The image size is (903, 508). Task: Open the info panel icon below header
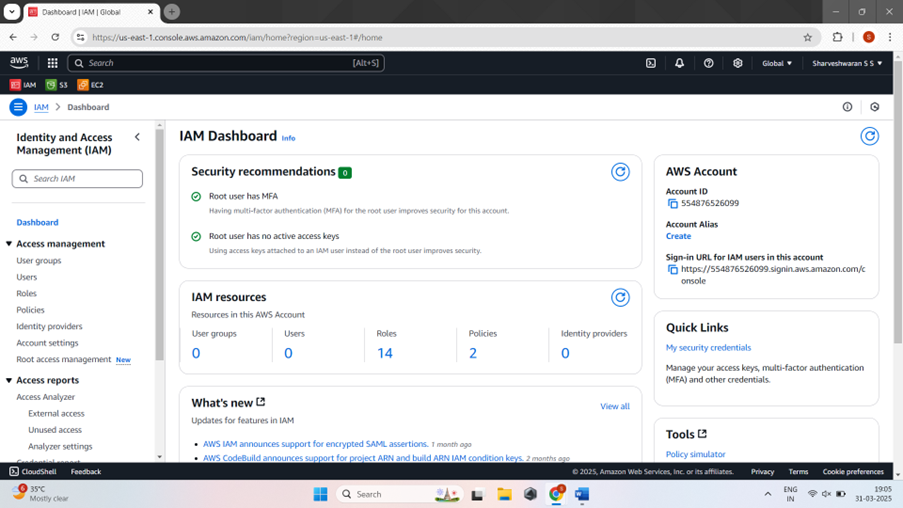[x=847, y=107]
